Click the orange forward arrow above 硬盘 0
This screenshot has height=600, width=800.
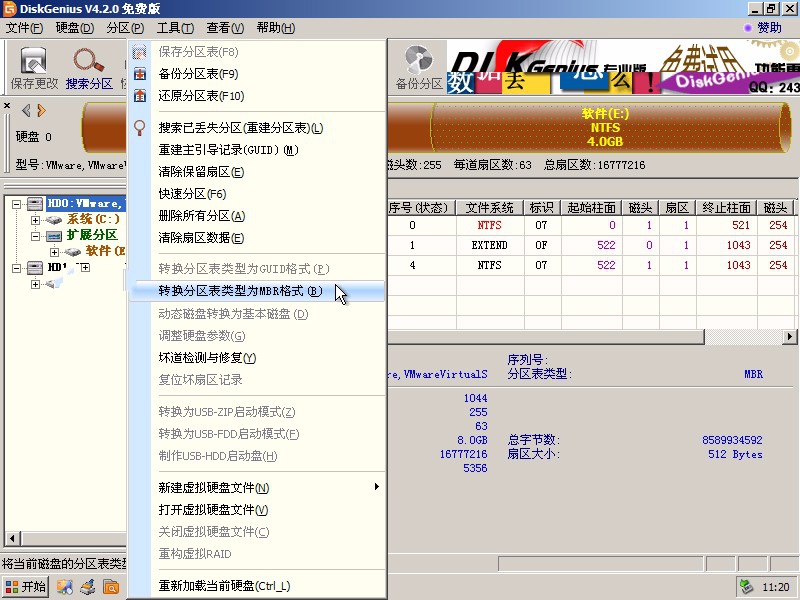[x=40, y=110]
